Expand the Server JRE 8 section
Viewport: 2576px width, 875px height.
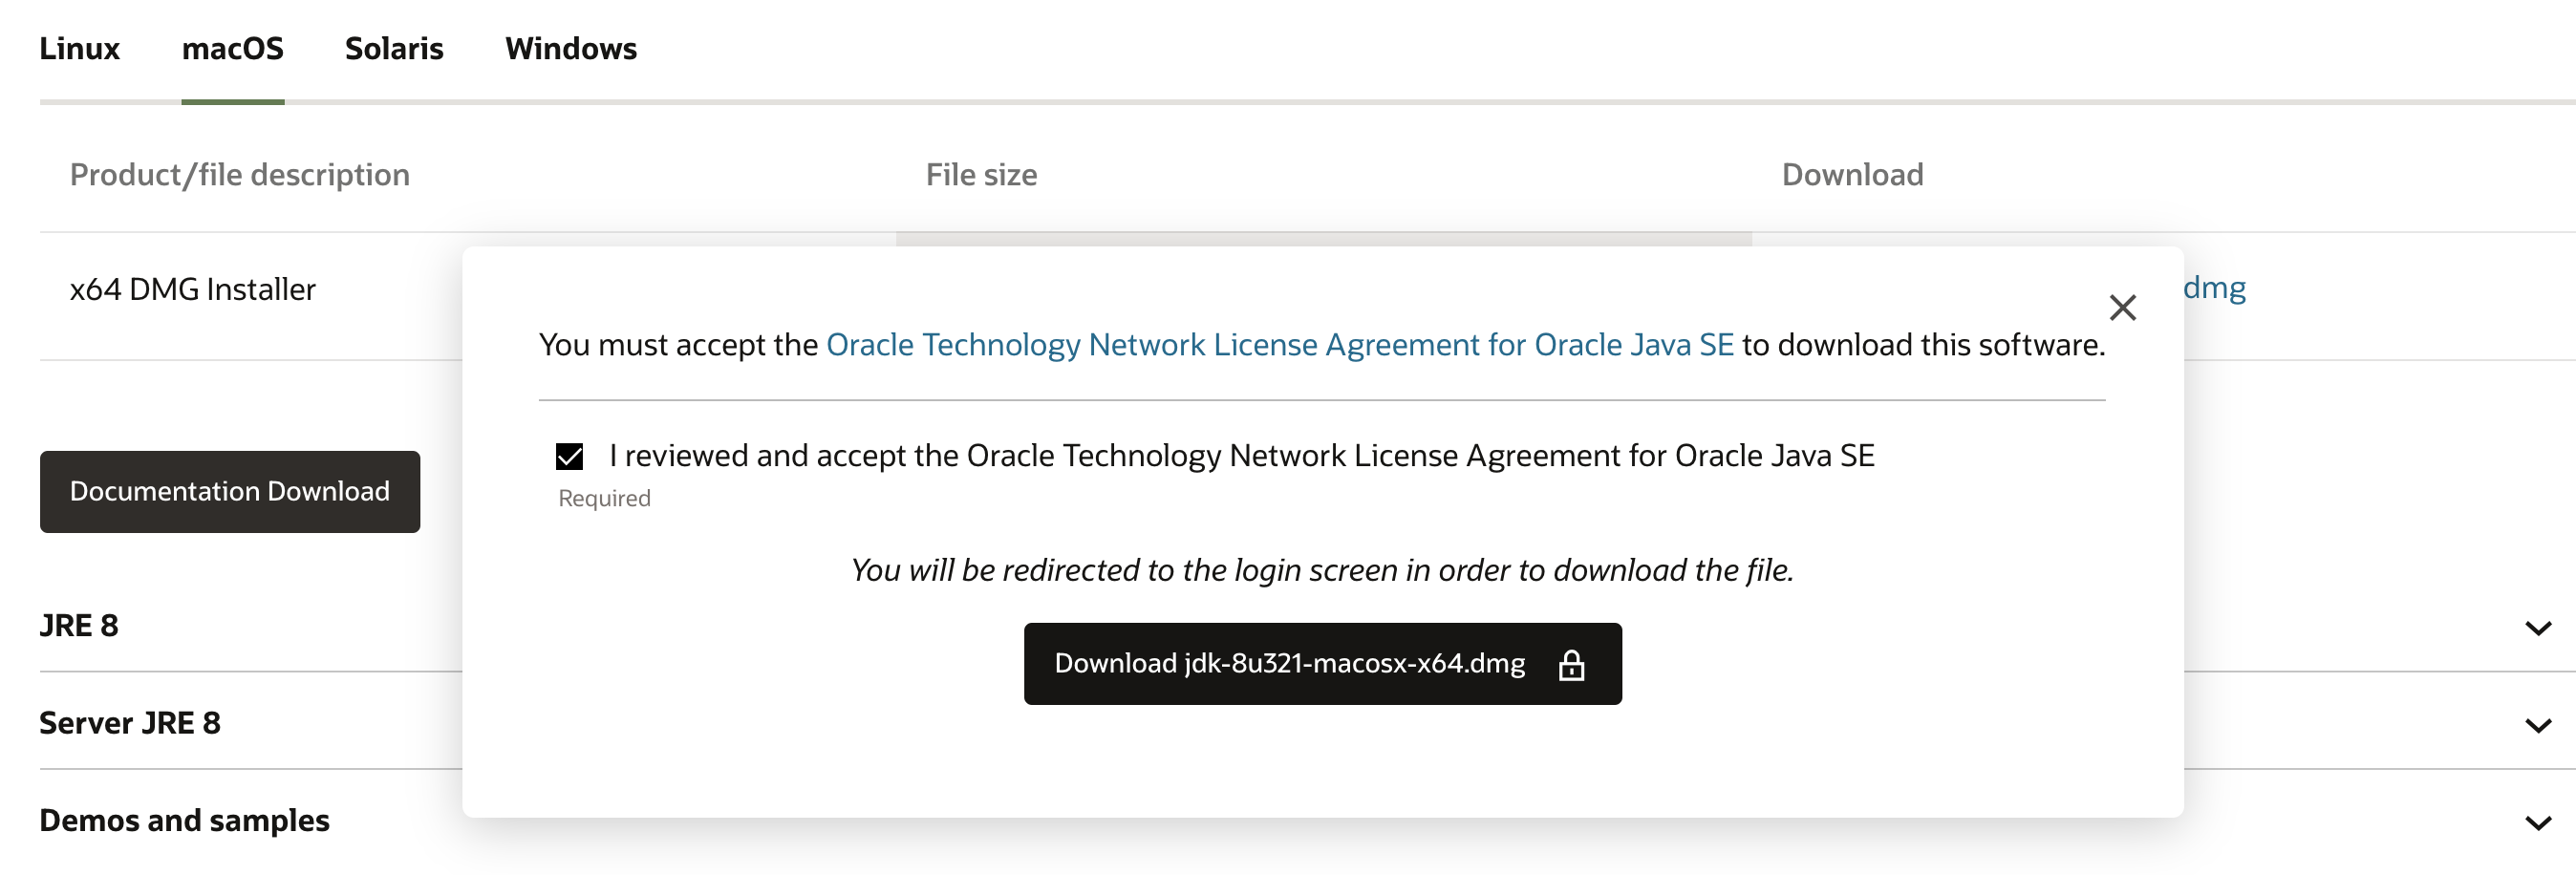(2537, 725)
